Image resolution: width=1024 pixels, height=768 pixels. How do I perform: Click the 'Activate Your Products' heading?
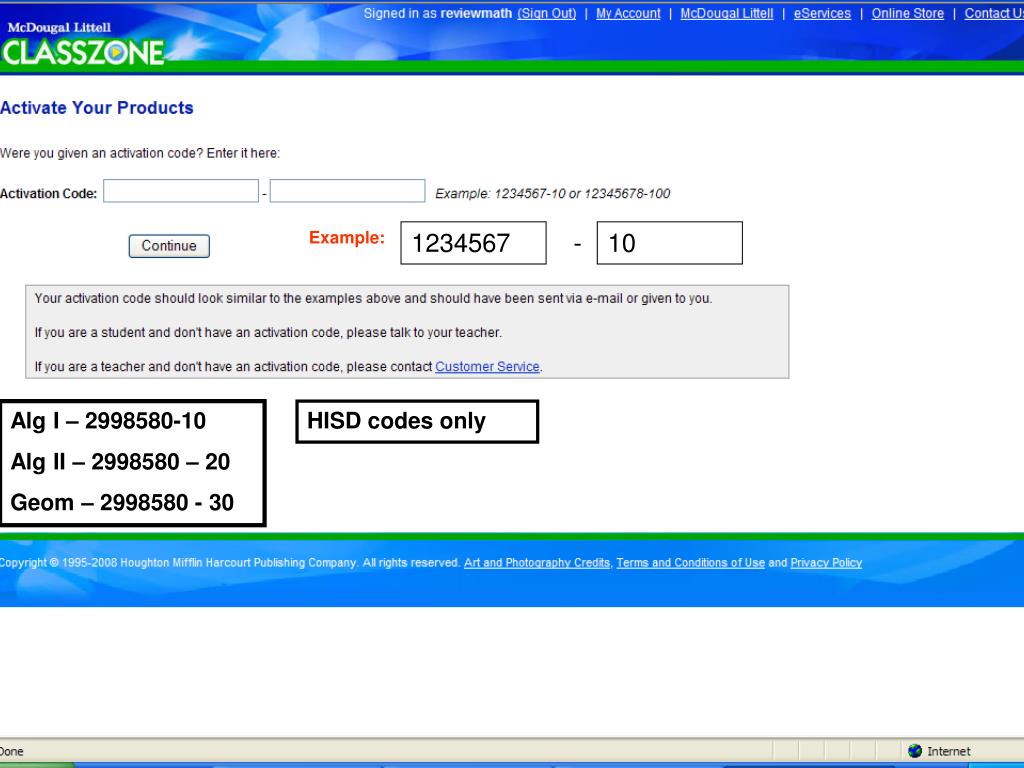(x=97, y=108)
